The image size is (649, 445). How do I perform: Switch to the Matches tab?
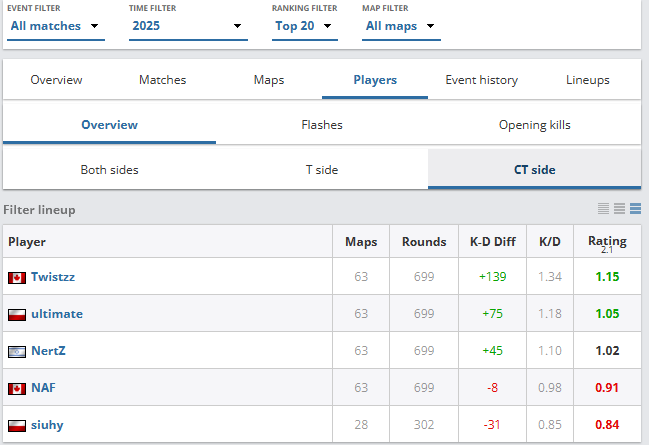tap(163, 79)
